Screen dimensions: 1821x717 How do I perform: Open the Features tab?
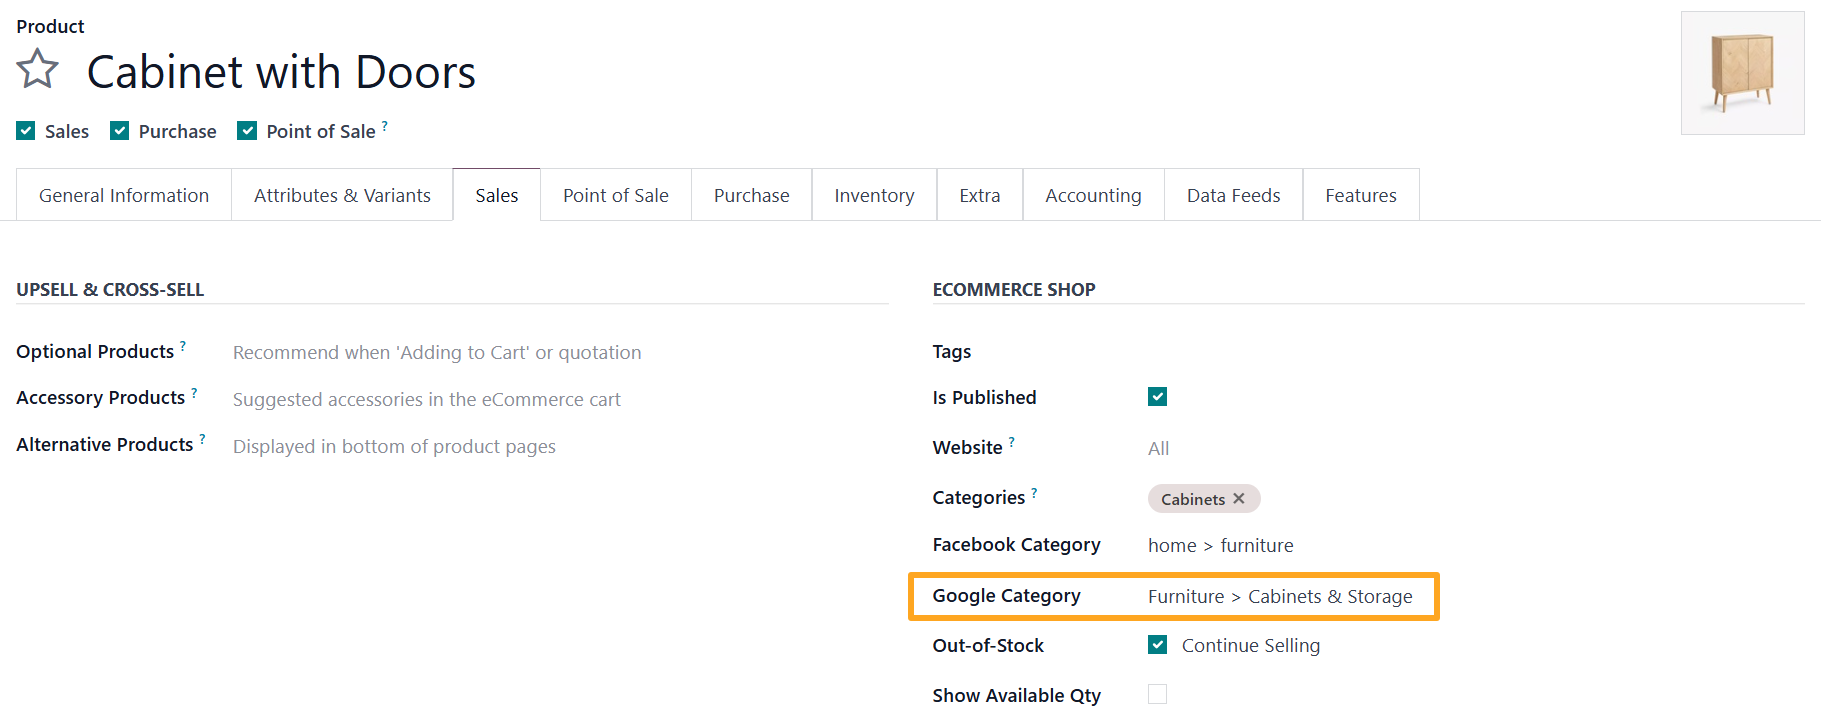1361,195
